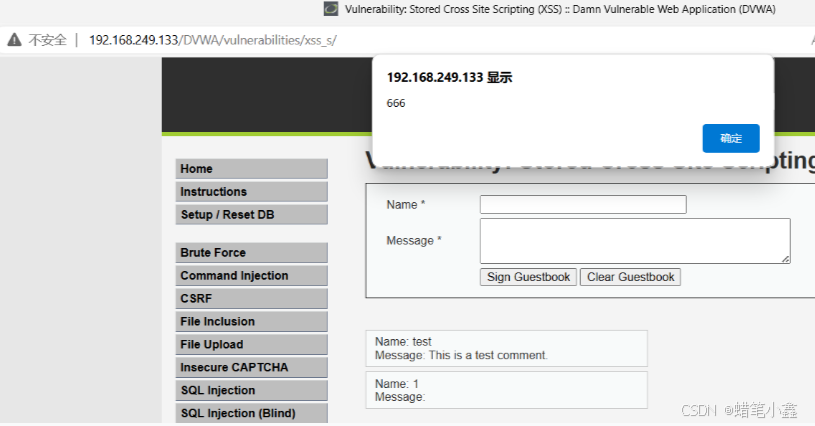Grab the Message textarea resize handle
The height and width of the screenshot is (426, 815).
(x=785, y=259)
